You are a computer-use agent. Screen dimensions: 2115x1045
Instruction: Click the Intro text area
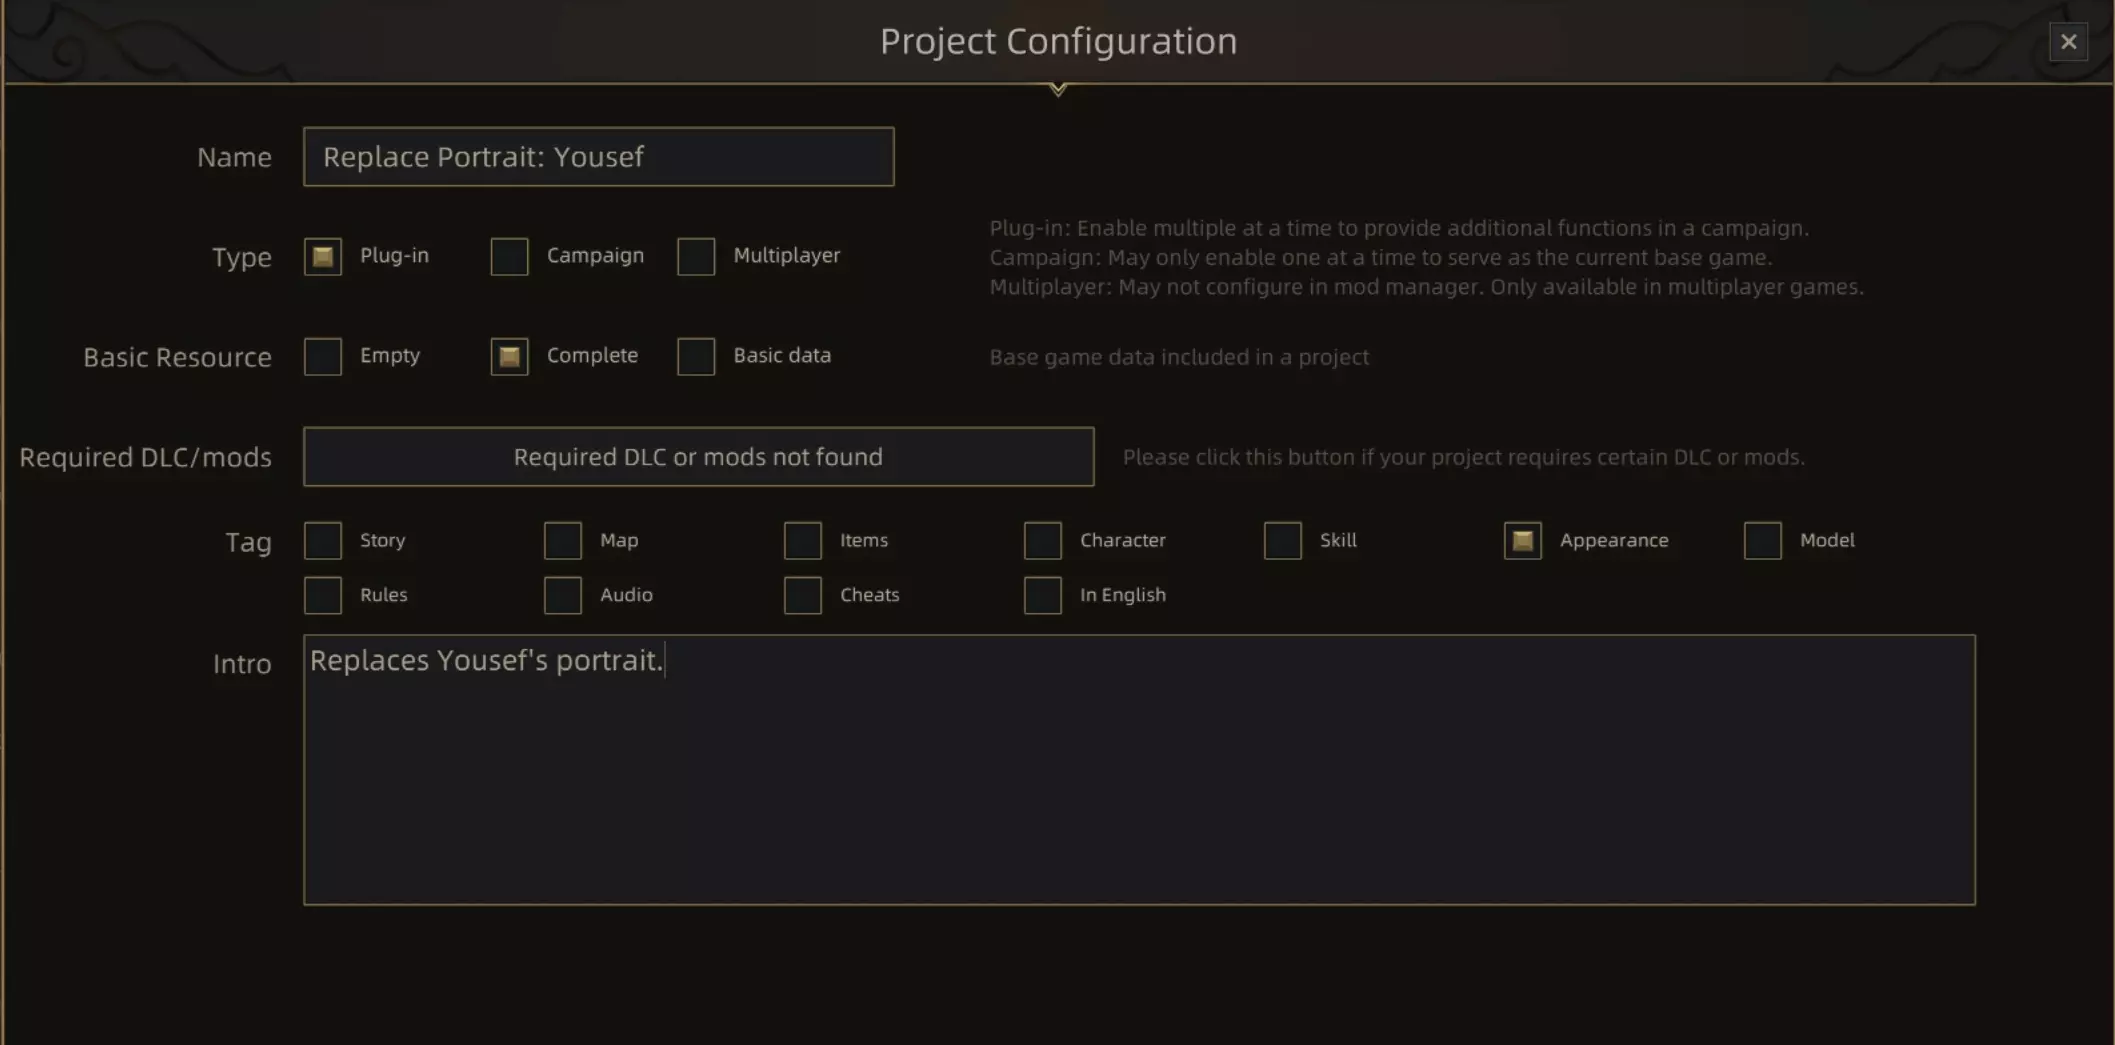point(1138,770)
